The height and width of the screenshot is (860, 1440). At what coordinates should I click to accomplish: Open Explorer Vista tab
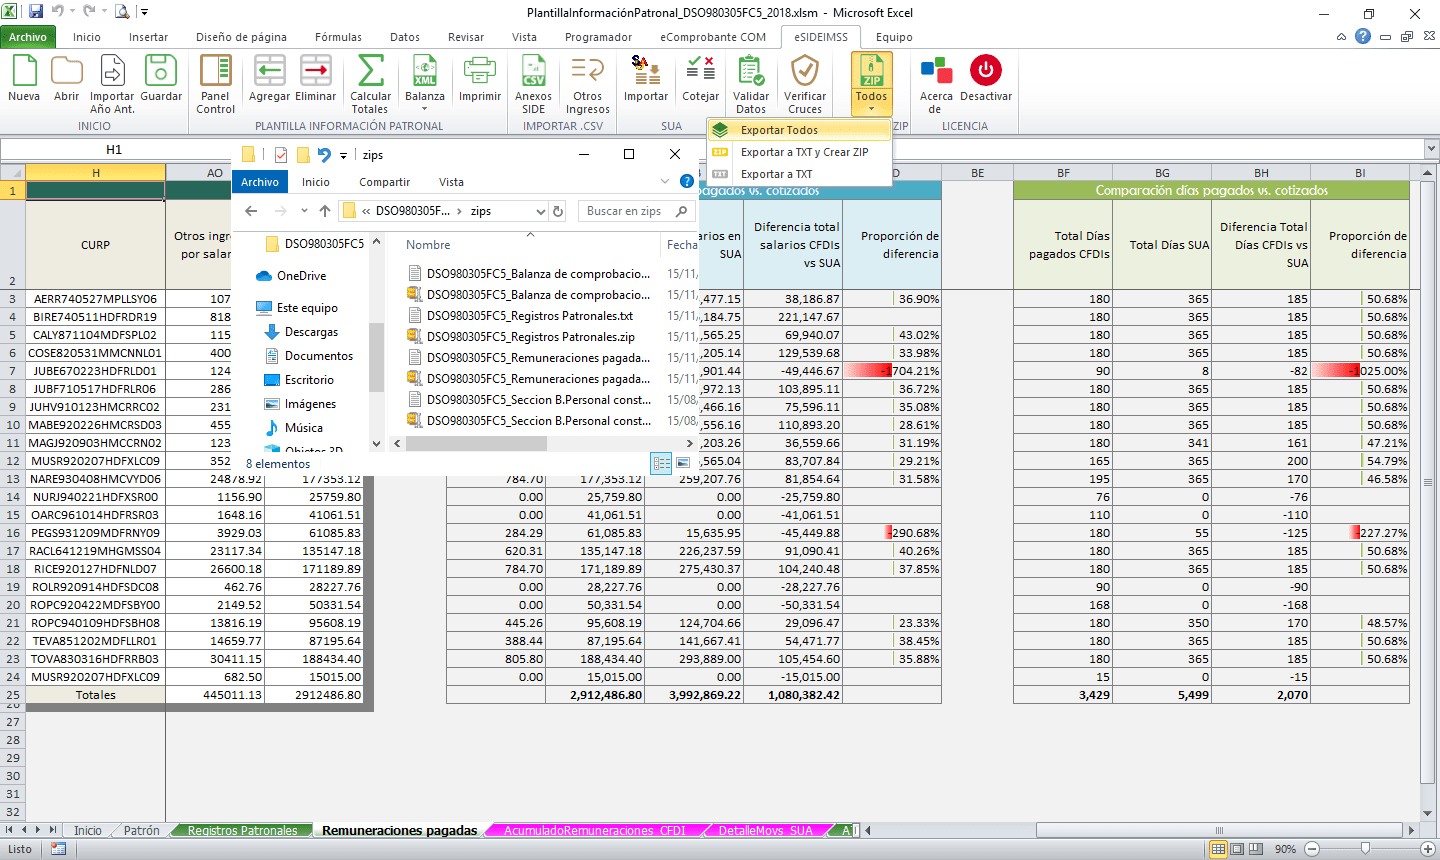[x=451, y=182]
